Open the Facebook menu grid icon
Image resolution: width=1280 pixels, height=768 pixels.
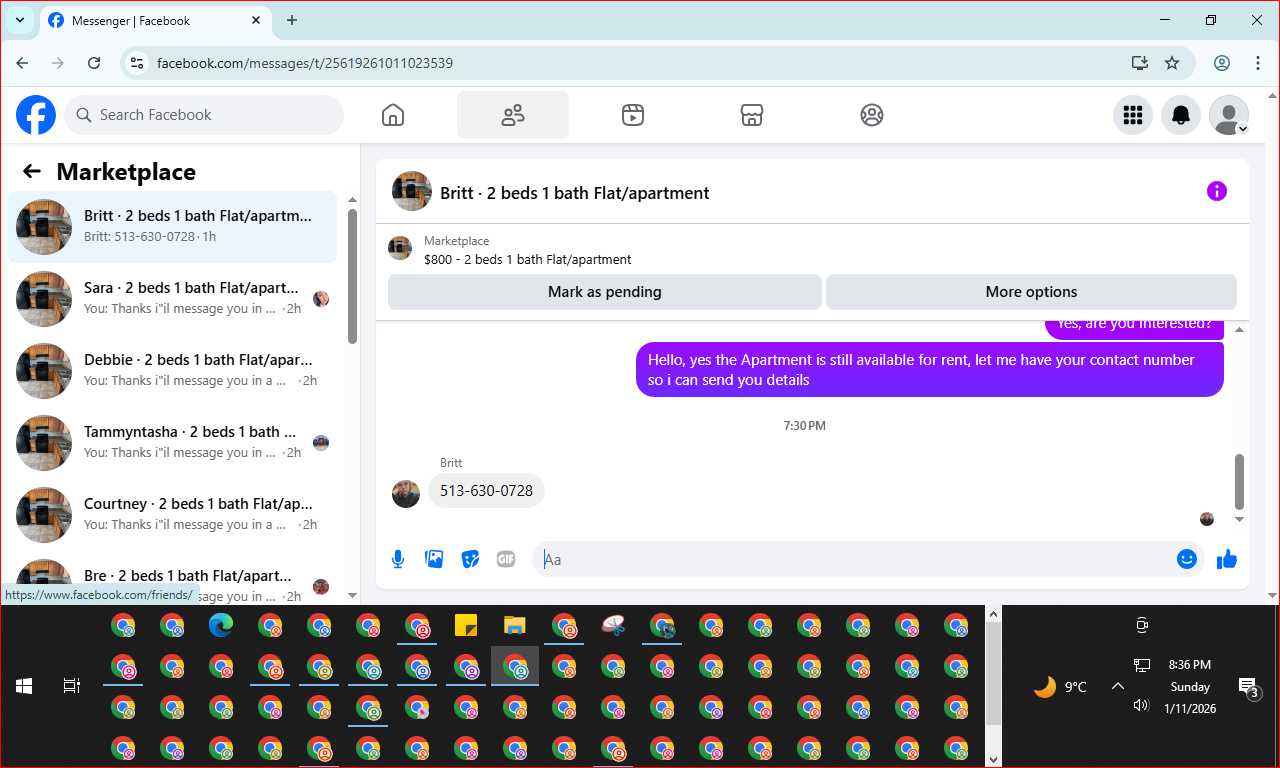pos(1133,115)
